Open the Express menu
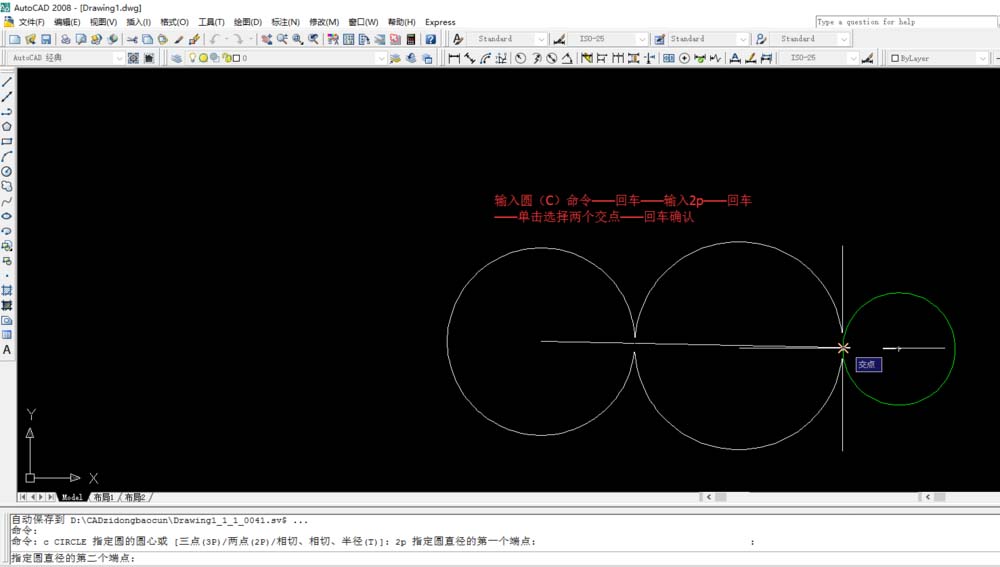The height and width of the screenshot is (567, 1000). coord(440,22)
